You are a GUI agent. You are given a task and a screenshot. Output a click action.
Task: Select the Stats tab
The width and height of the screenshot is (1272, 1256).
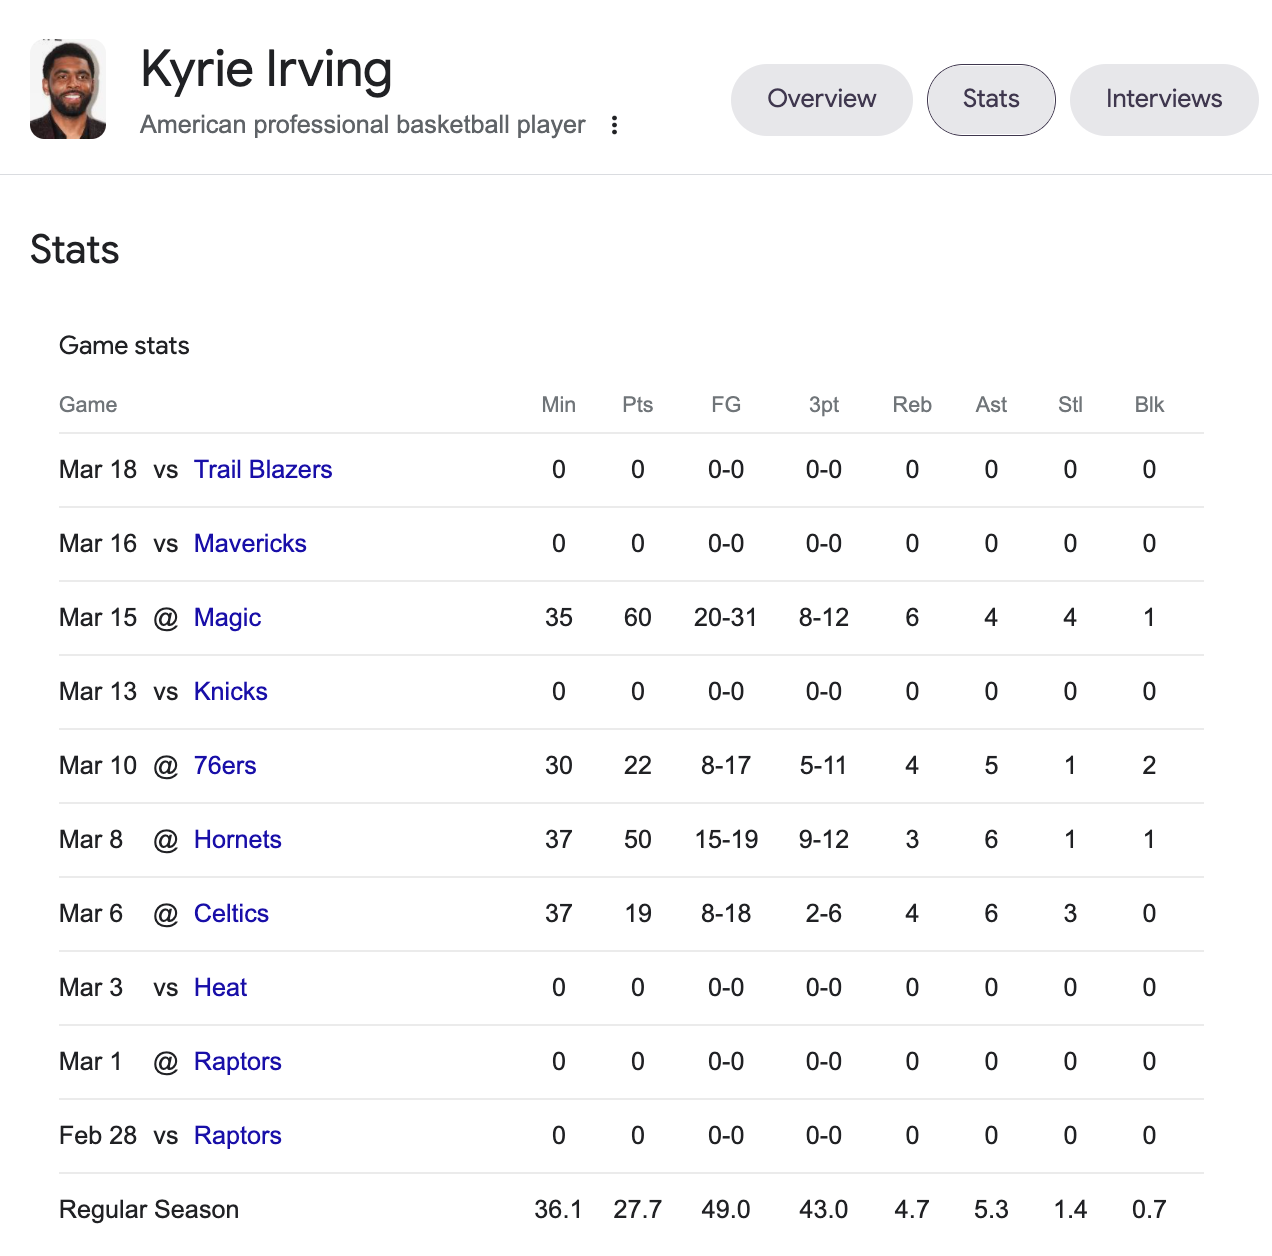pyautogui.click(x=990, y=99)
